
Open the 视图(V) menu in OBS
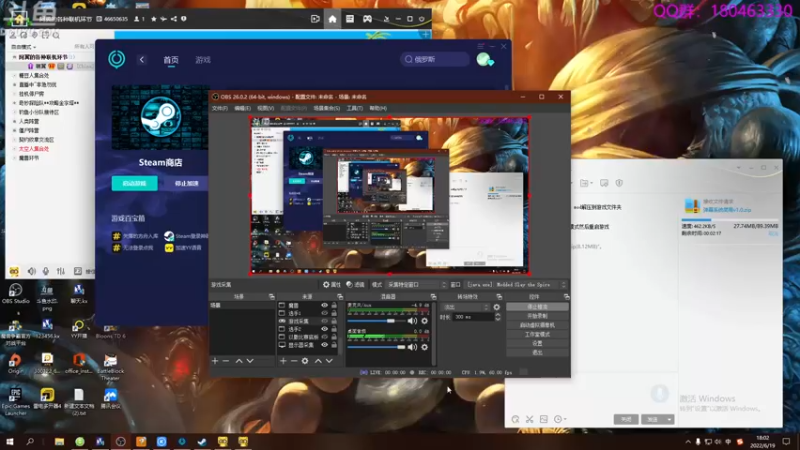tap(265, 108)
